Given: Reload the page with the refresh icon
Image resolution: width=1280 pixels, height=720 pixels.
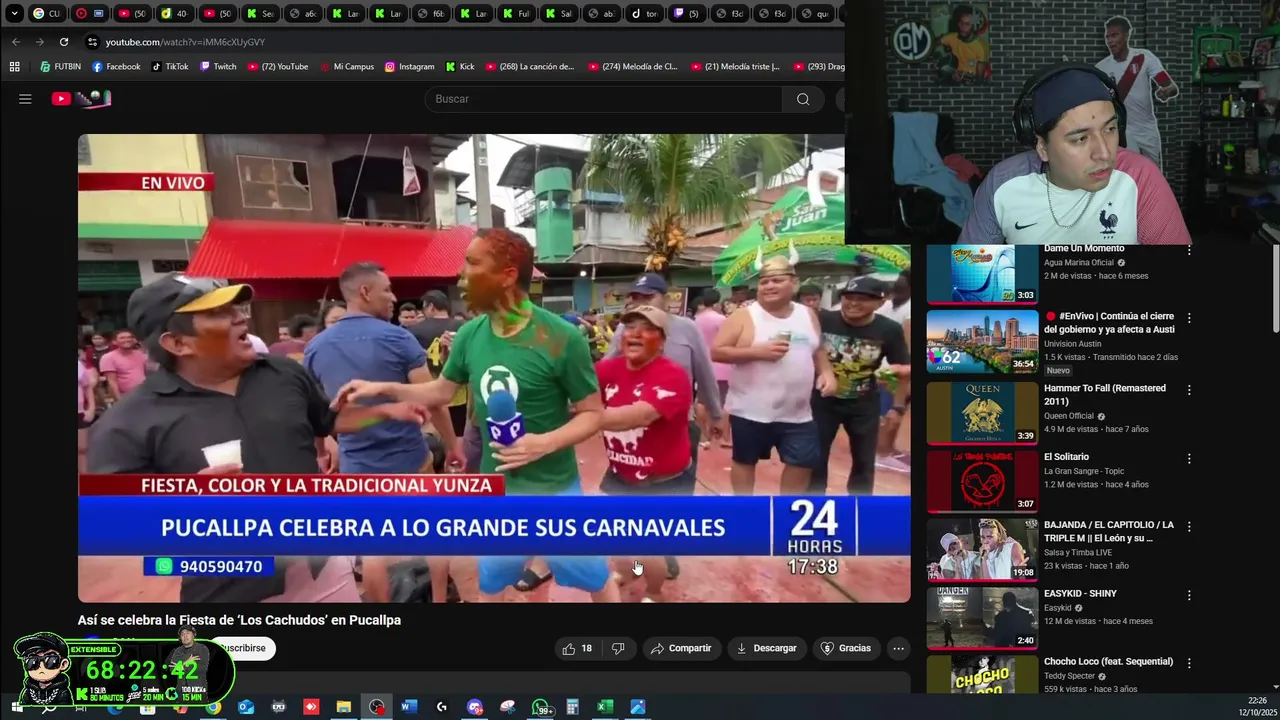Looking at the screenshot, I should [x=64, y=42].
